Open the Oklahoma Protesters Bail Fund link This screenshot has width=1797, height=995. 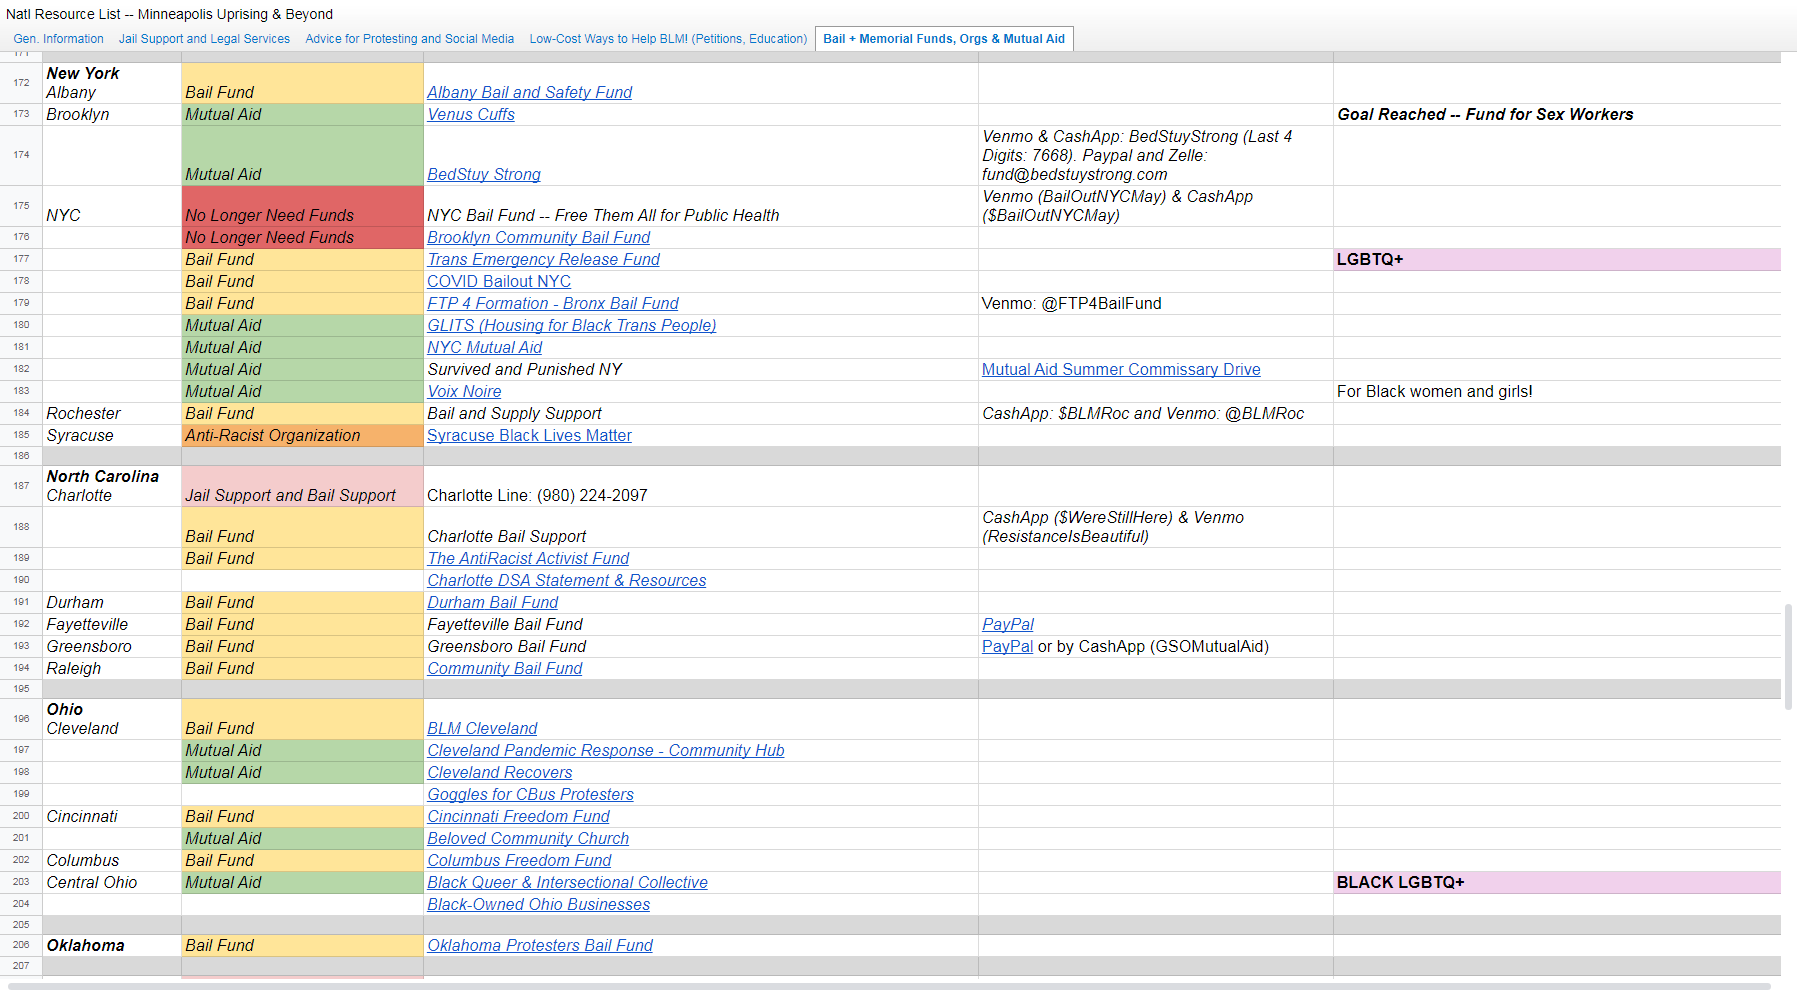540,946
